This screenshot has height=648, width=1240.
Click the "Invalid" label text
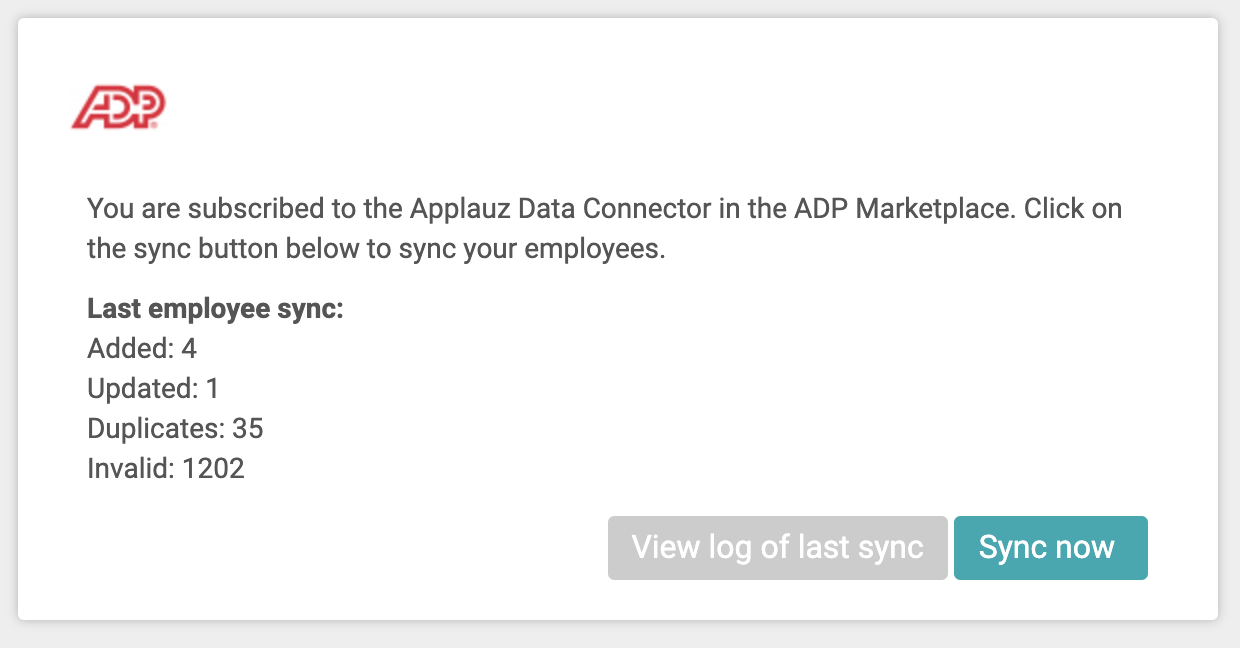(129, 469)
